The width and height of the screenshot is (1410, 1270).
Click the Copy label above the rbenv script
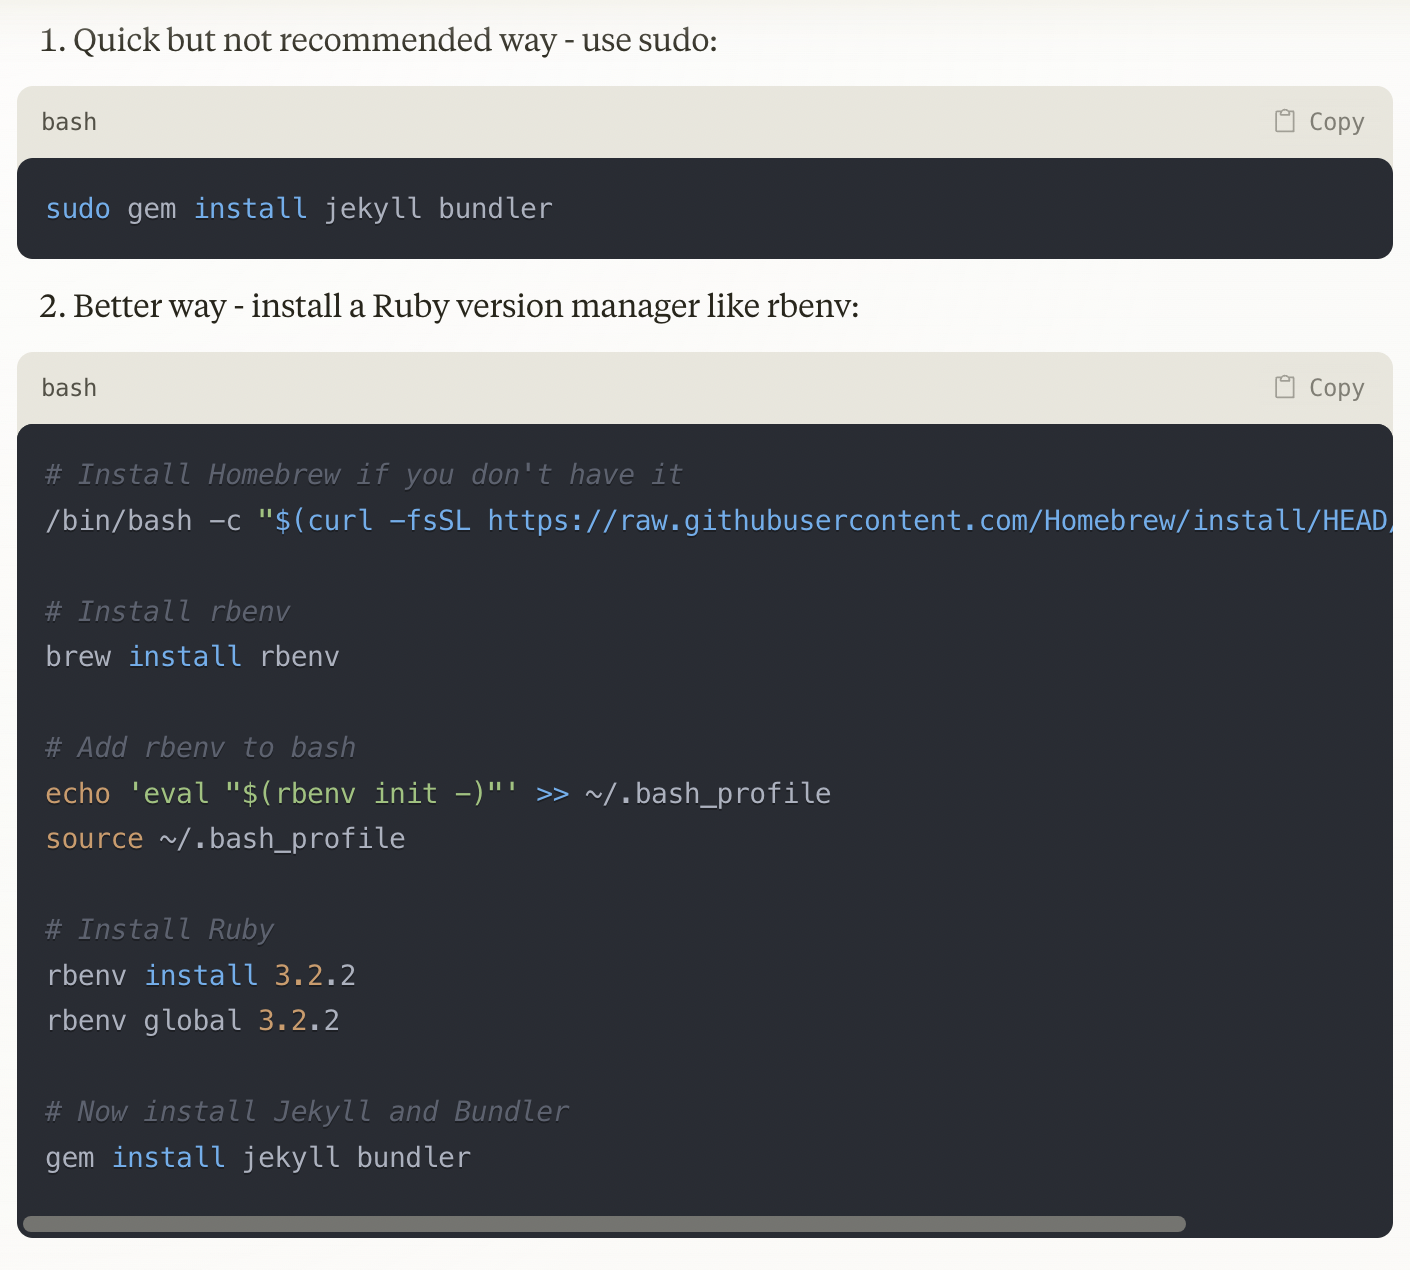(x=1336, y=388)
